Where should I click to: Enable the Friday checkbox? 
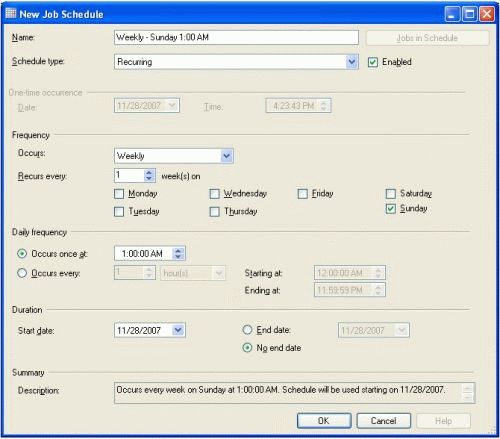click(x=302, y=194)
